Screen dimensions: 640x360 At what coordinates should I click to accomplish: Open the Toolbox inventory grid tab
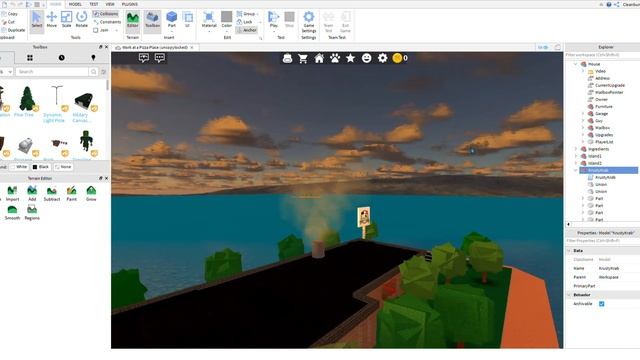point(30,58)
